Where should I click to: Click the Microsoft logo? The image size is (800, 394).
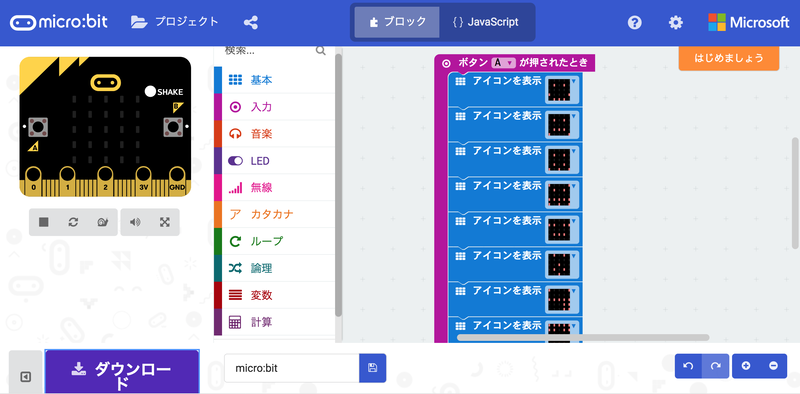[748, 22]
